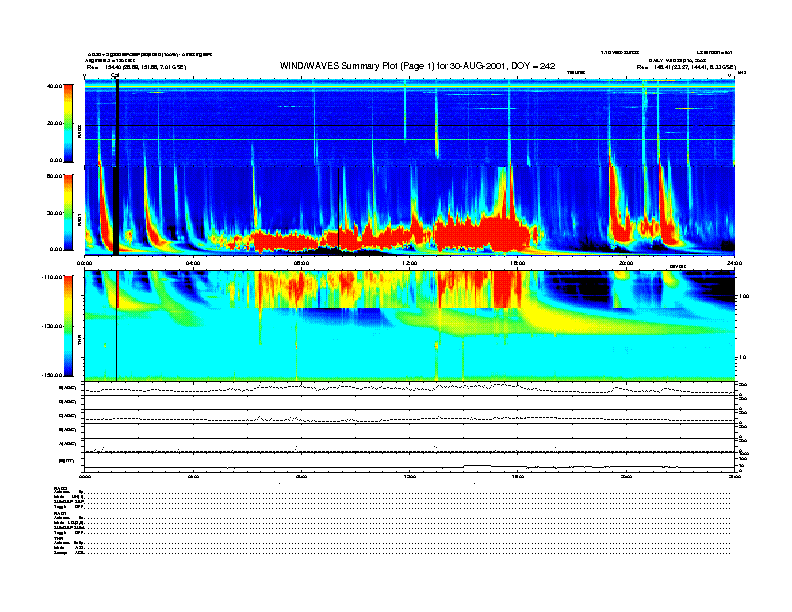
Task: Click the Cal label above the spectrogram
Action: 115,75
